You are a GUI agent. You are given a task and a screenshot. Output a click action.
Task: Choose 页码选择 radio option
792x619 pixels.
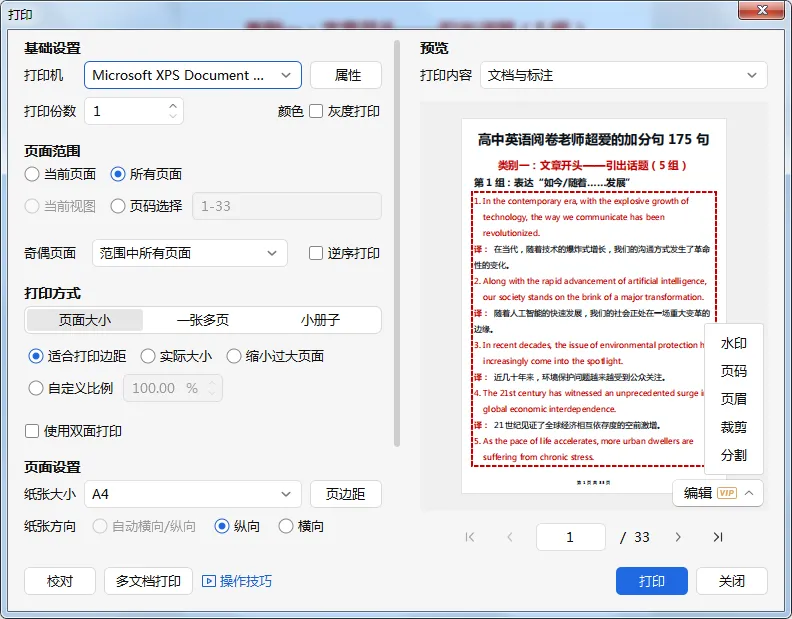click(x=118, y=206)
